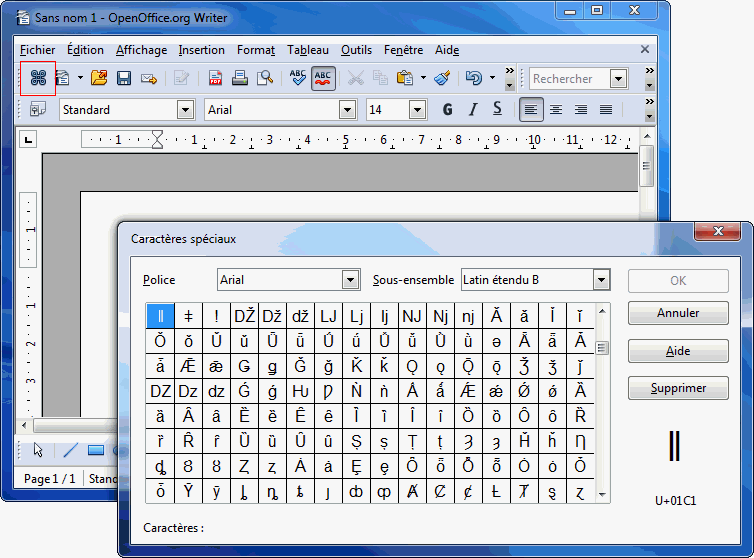The height and width of the screenshot is (558, 754).
Task: Click the Open file folder icon
Action: pos(99,77)
